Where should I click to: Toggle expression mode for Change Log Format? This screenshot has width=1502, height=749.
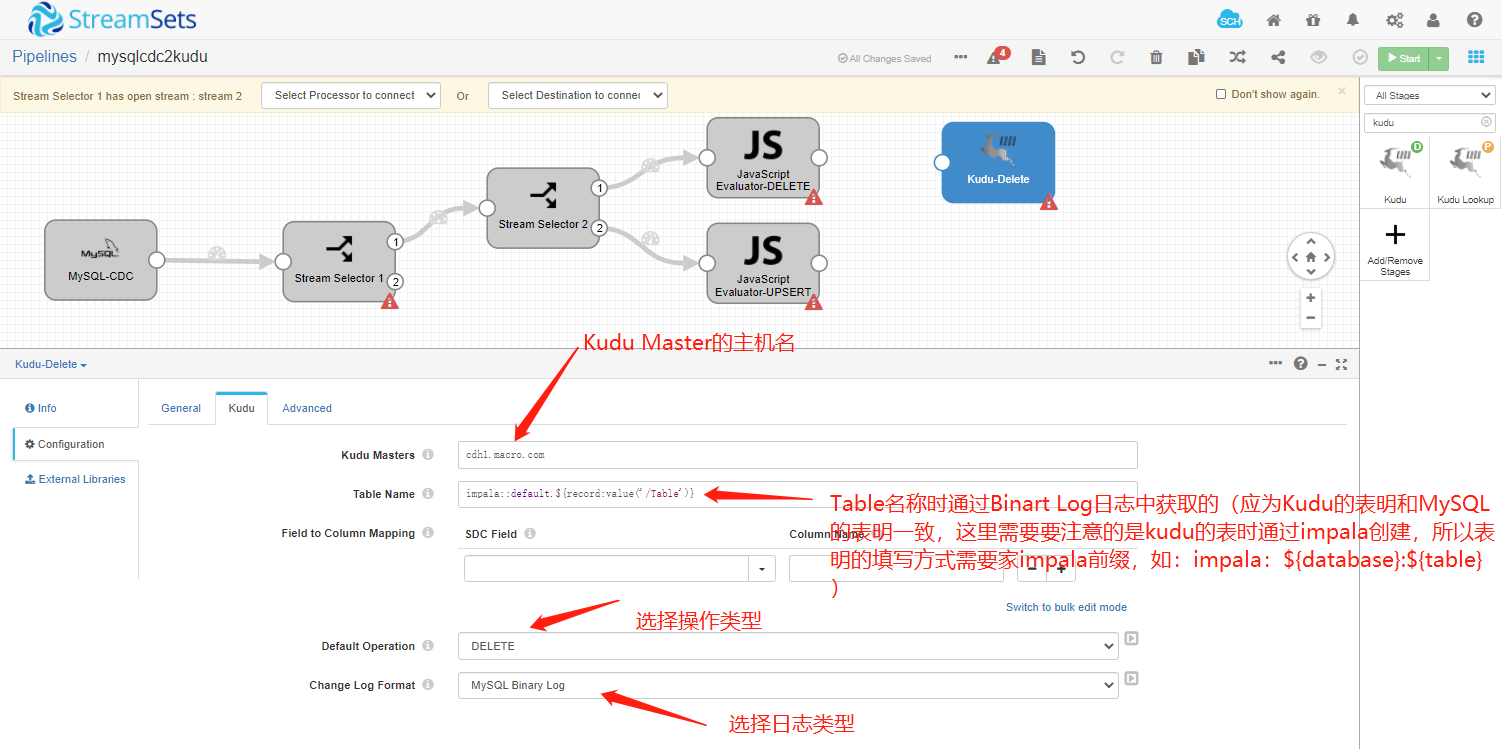[1132, 678]
